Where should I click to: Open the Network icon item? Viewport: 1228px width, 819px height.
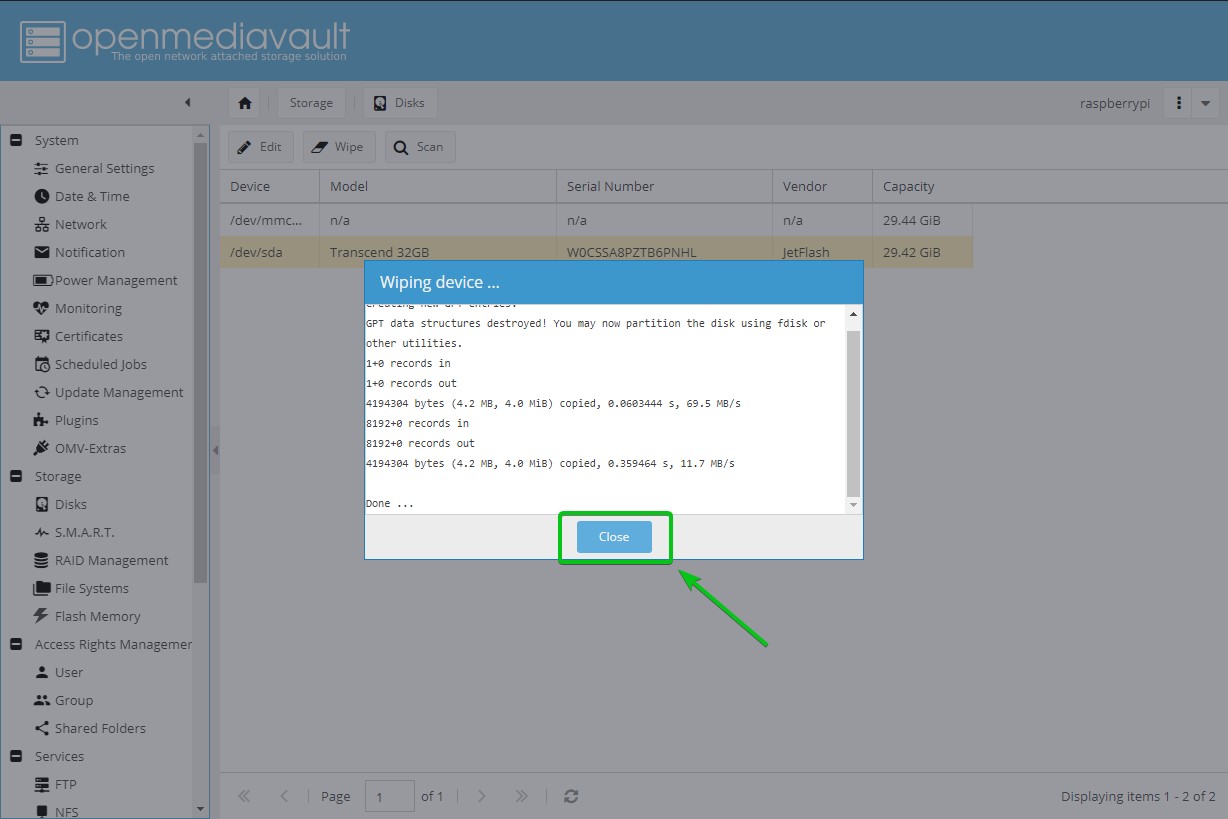(x=42, y=225)
